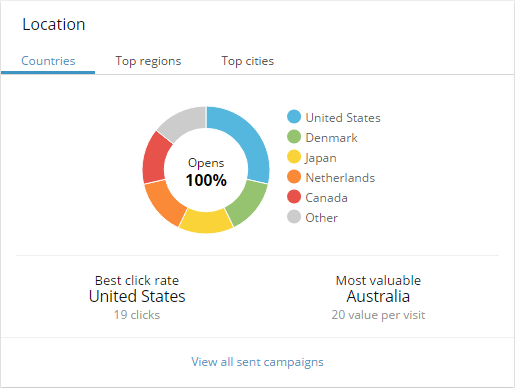Screen dimensions: 515x388
Task: Select the Denmark legend label
Action: (332, 138)
